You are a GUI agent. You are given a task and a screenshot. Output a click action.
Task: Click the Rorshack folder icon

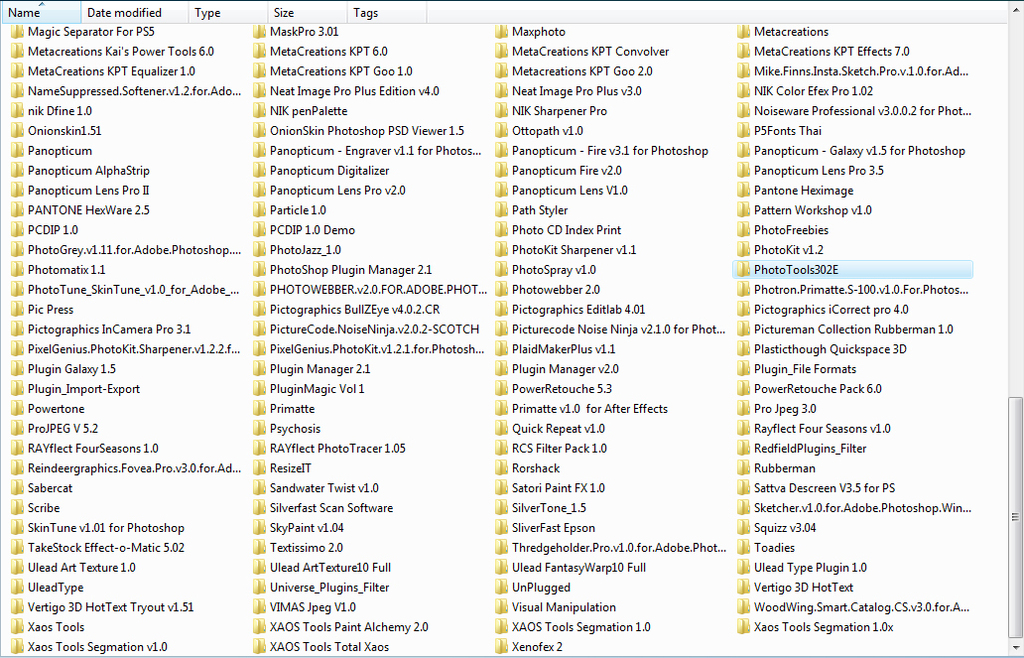(502, 468)
